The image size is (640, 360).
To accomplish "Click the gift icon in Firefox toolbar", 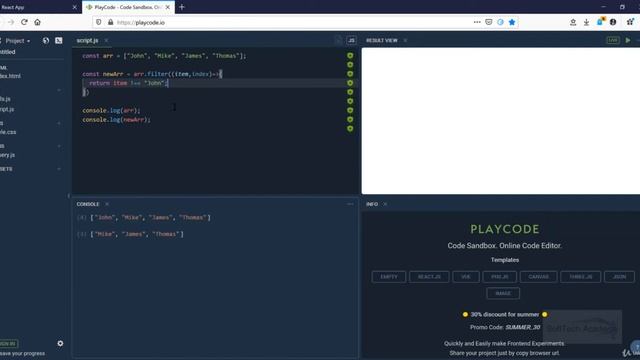I will coord(630,22).
